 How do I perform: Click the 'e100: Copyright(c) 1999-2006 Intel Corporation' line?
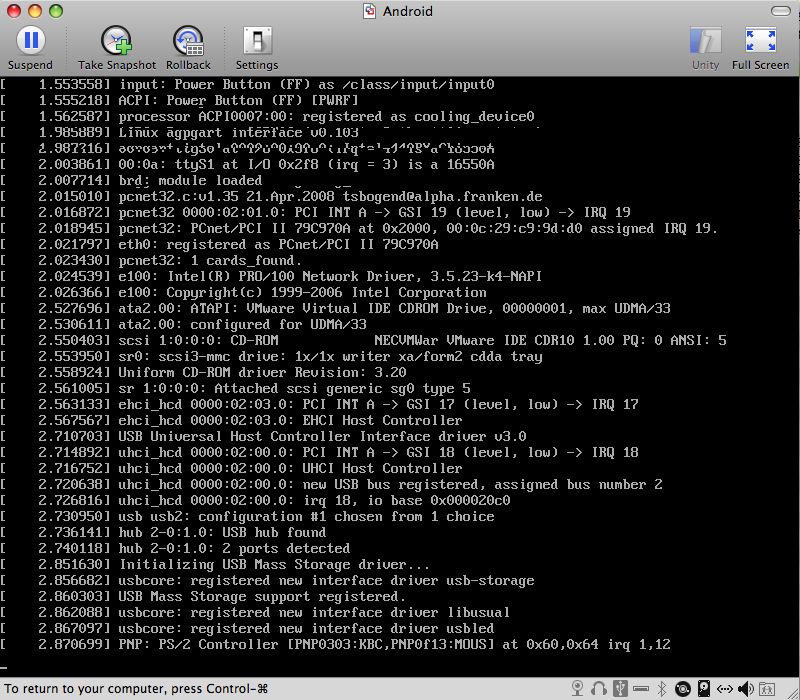point(303,292)
